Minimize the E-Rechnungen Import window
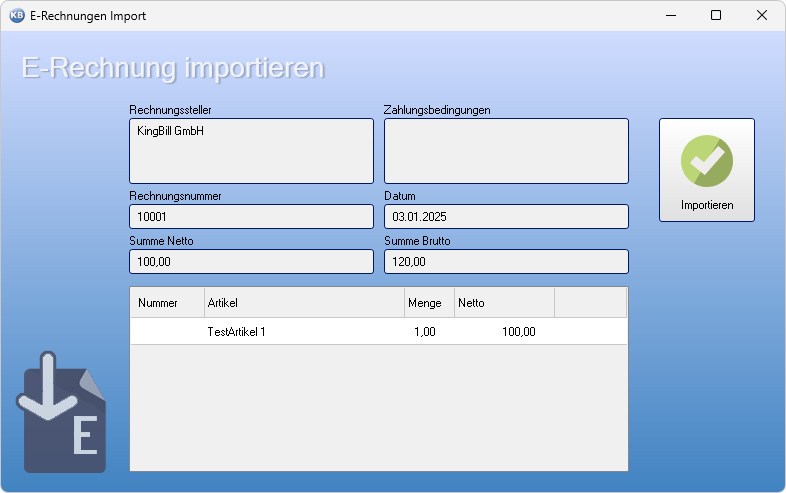Image resolution: width=786 pixels, height=493 pixels. (671, 16)
